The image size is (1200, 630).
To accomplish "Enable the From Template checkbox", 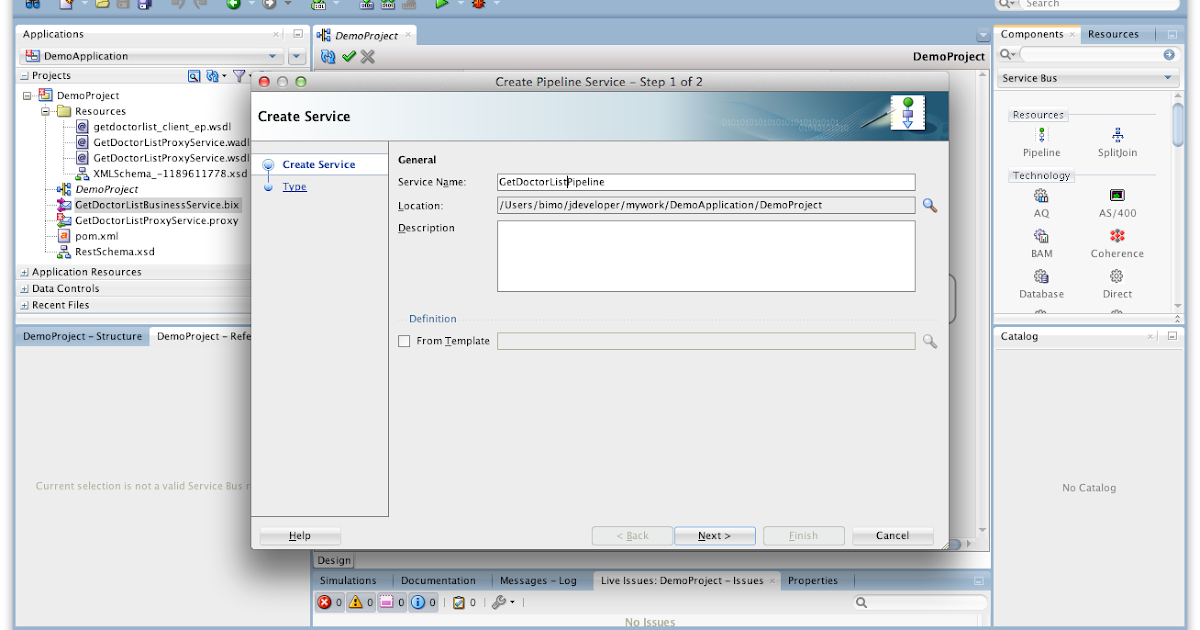I will click(404, 340).
